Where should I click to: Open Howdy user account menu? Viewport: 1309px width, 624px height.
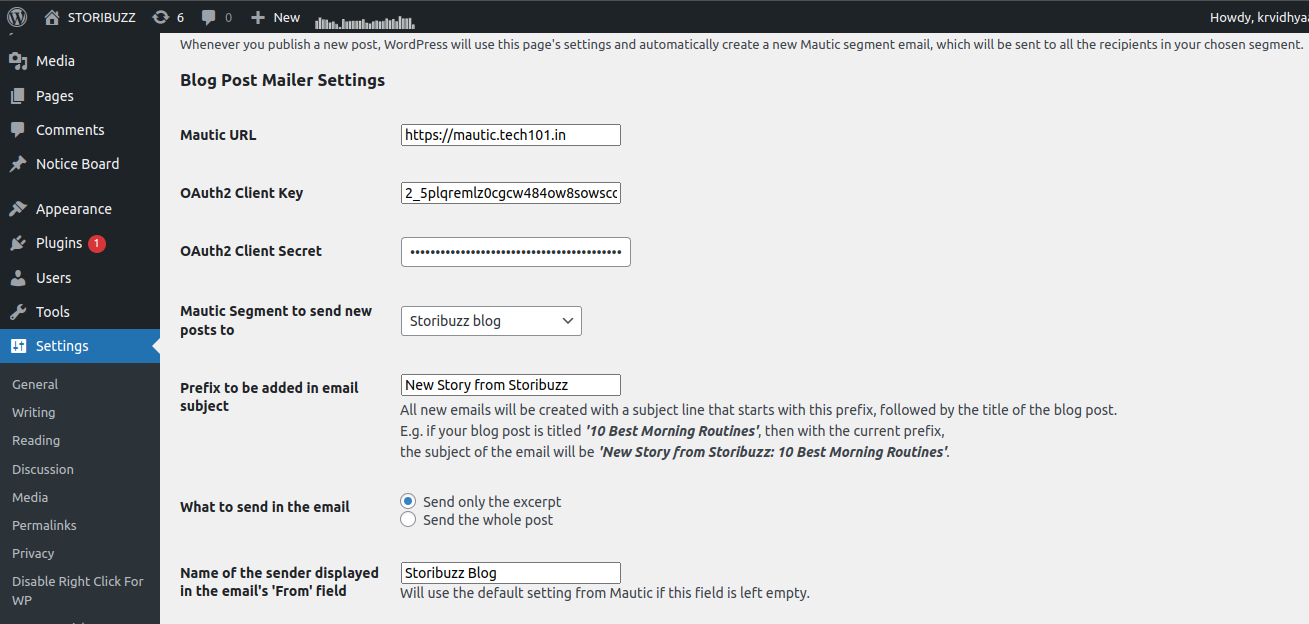click(x=1259, y=17)
